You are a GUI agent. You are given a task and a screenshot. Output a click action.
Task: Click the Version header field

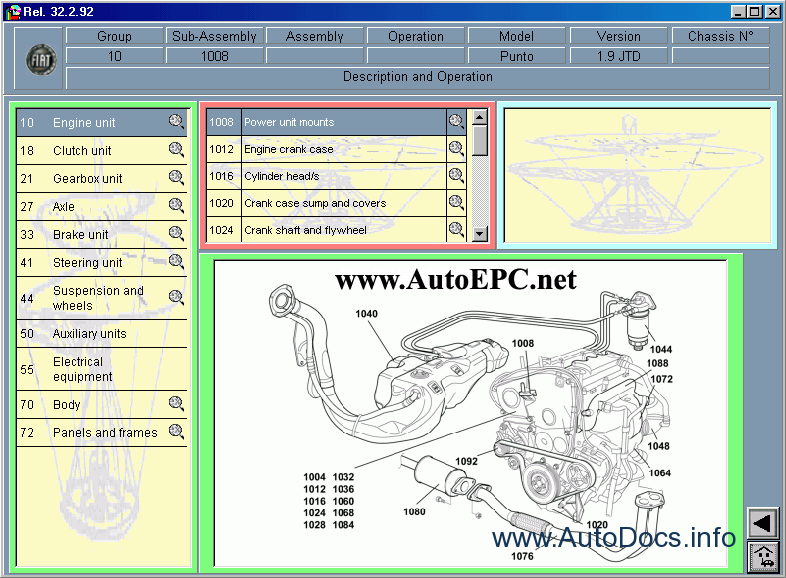tap(619, 36)
